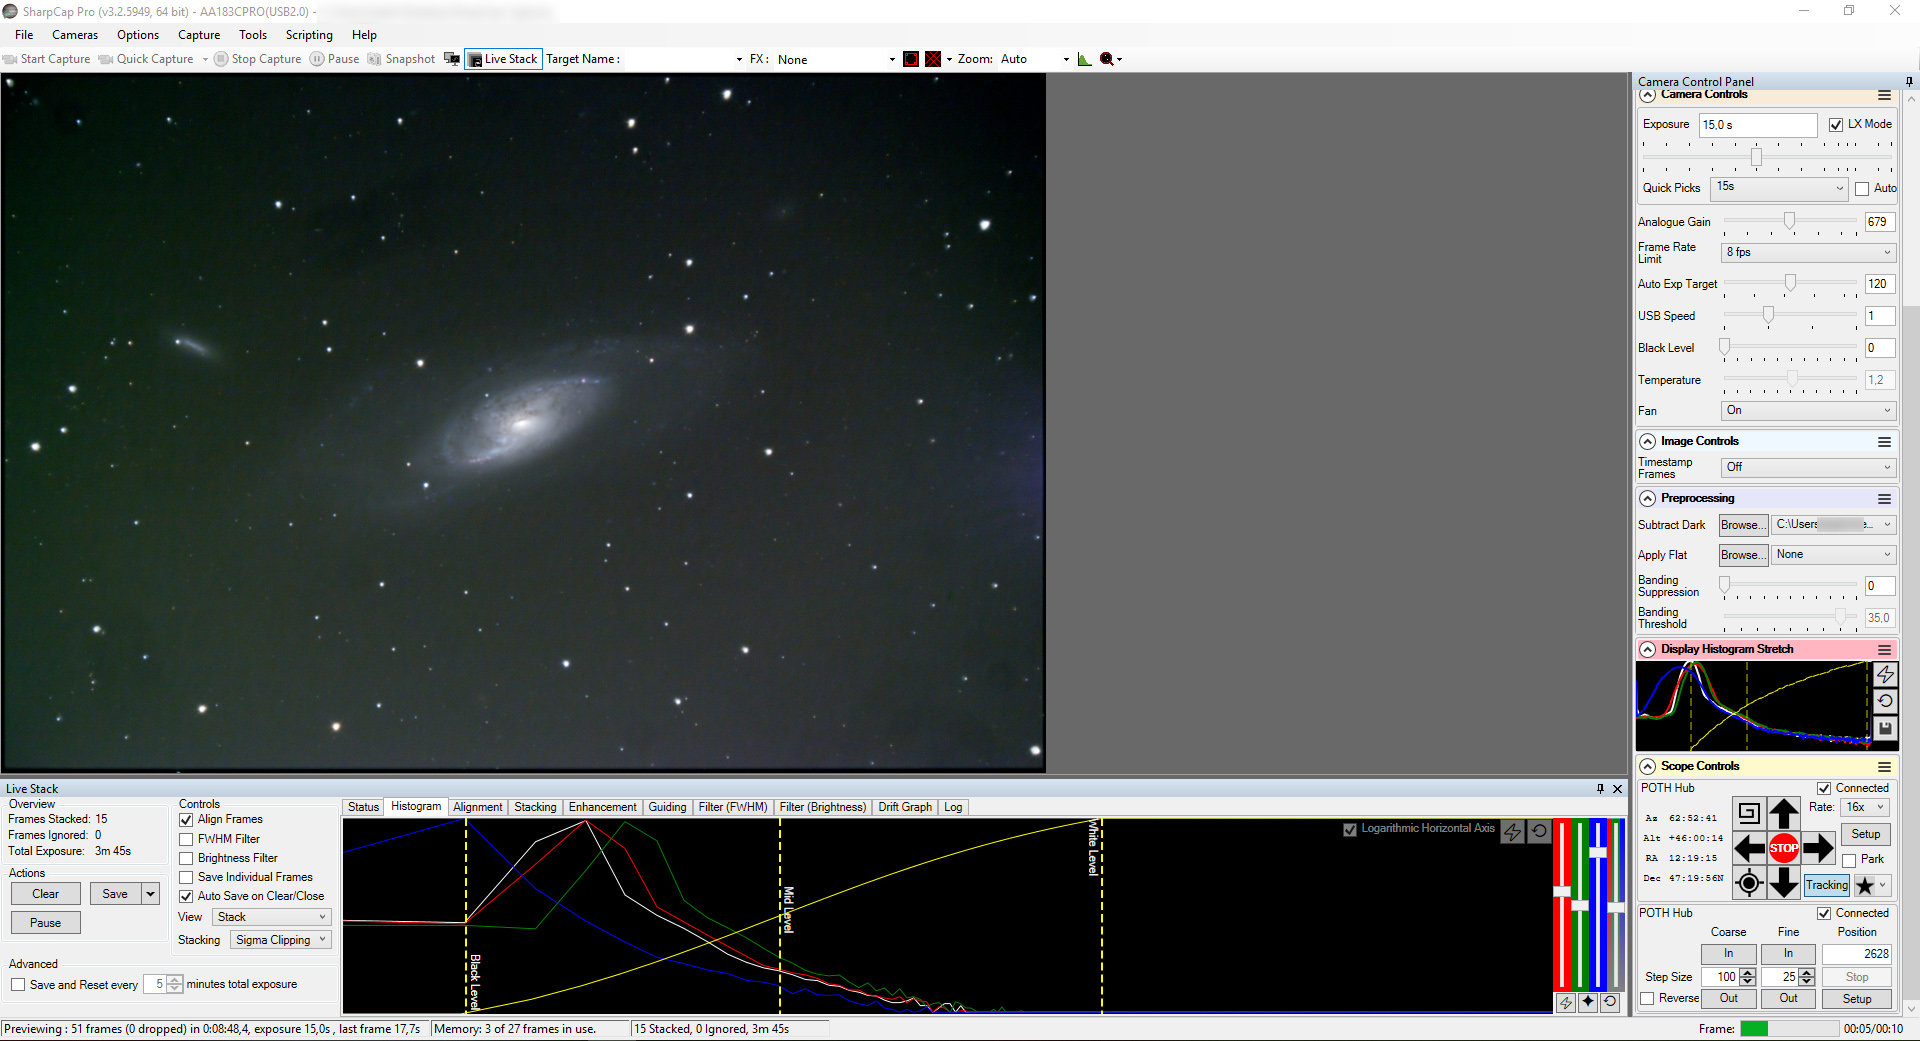Open the Stacking Sigma Clipping dropdown
The width and height of the screenshot is (1920, 1041).
[x=281, y=940]
